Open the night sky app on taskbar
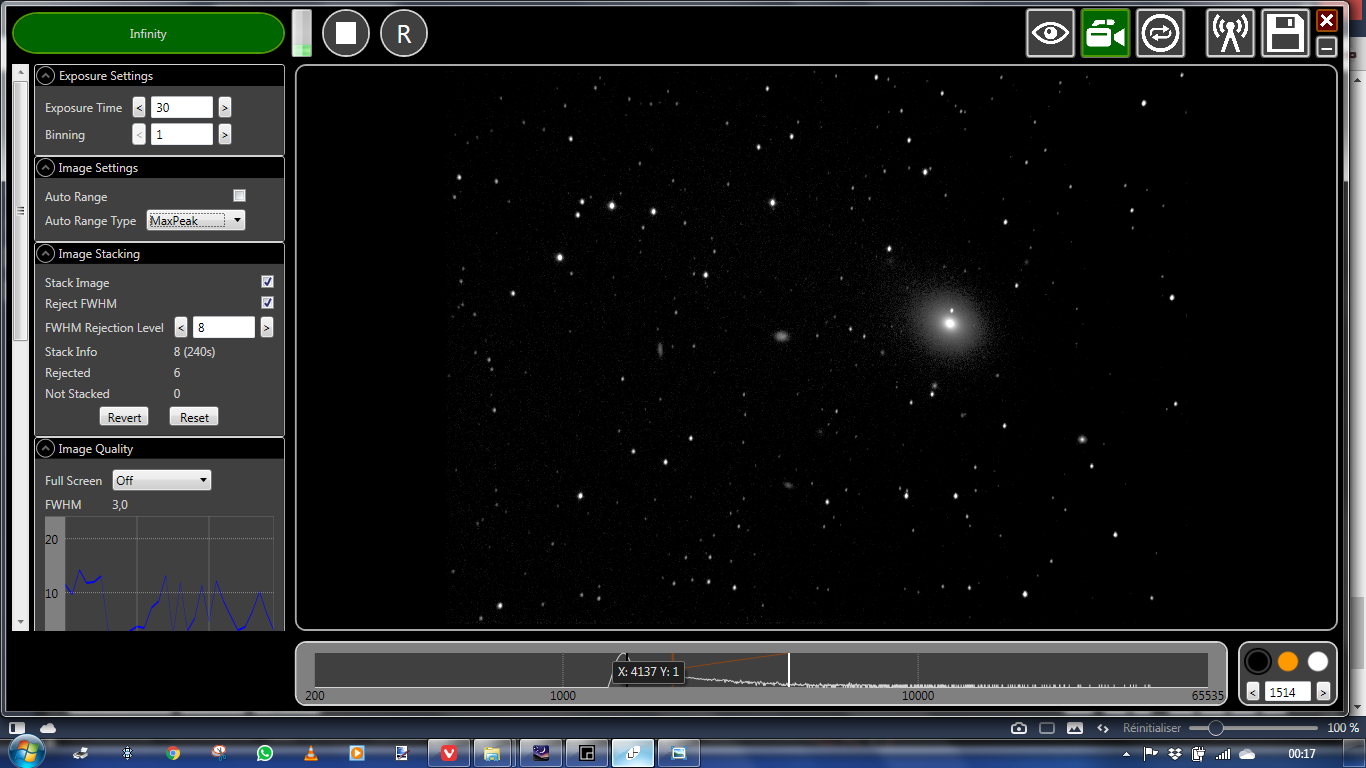 pyautogui.click(x=541, y=753)
